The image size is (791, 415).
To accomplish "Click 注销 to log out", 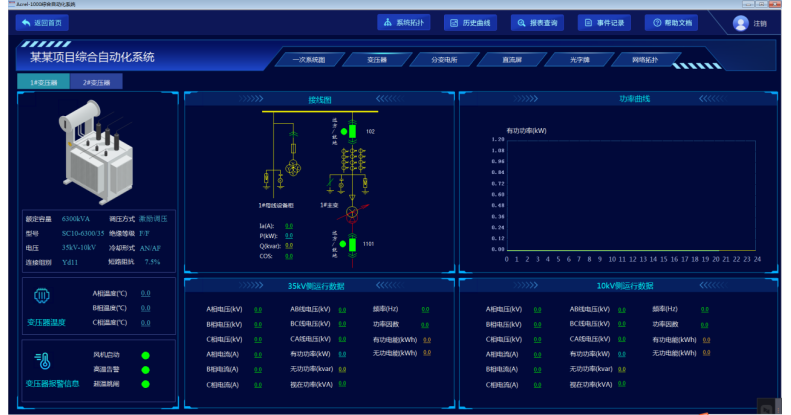I will pos(760,24).
